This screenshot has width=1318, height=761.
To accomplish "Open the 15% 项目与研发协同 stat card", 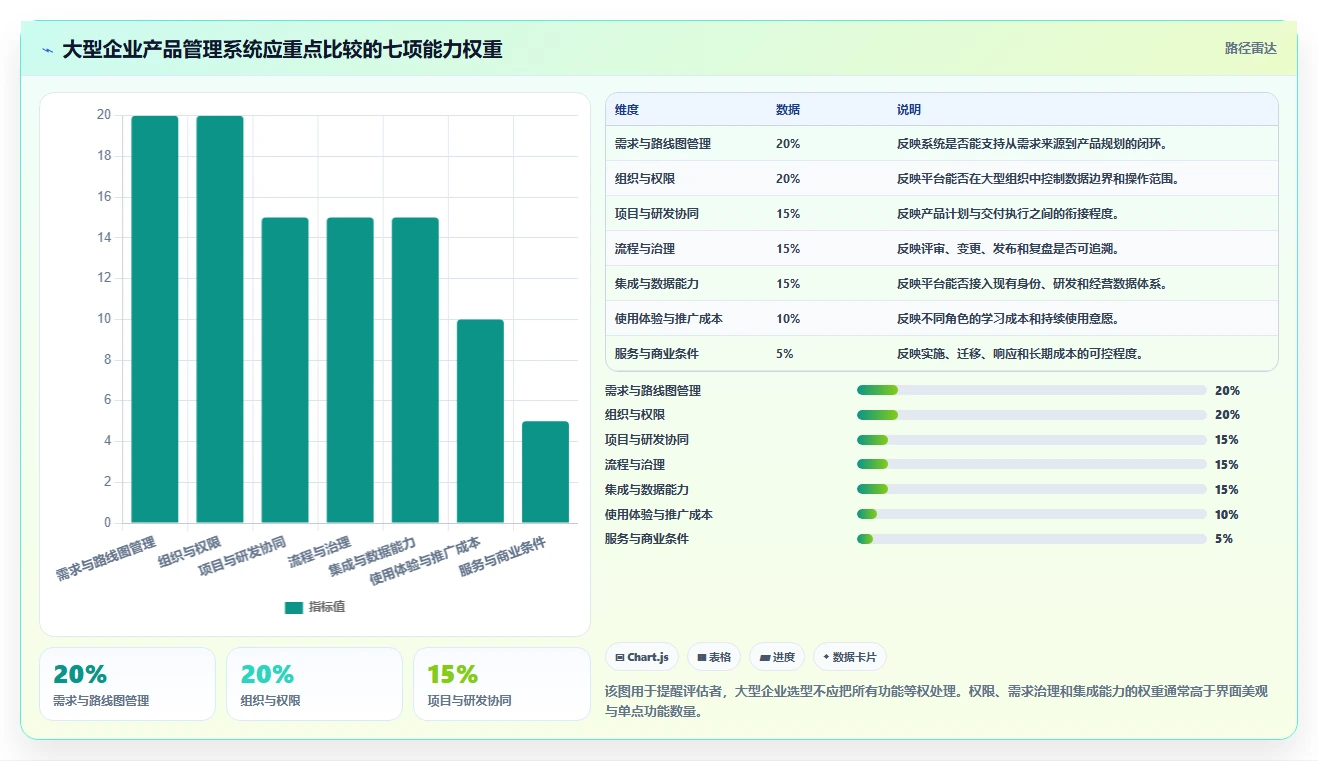I will pos(501,684).
